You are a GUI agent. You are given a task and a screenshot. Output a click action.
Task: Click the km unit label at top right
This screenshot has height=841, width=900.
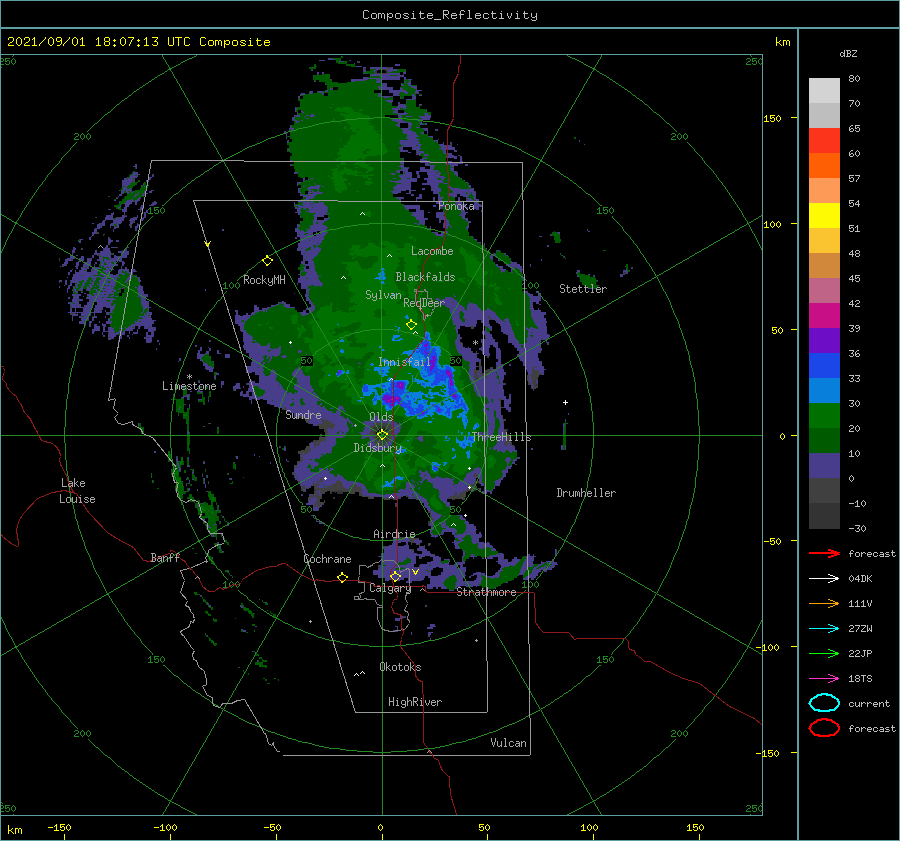782,42
